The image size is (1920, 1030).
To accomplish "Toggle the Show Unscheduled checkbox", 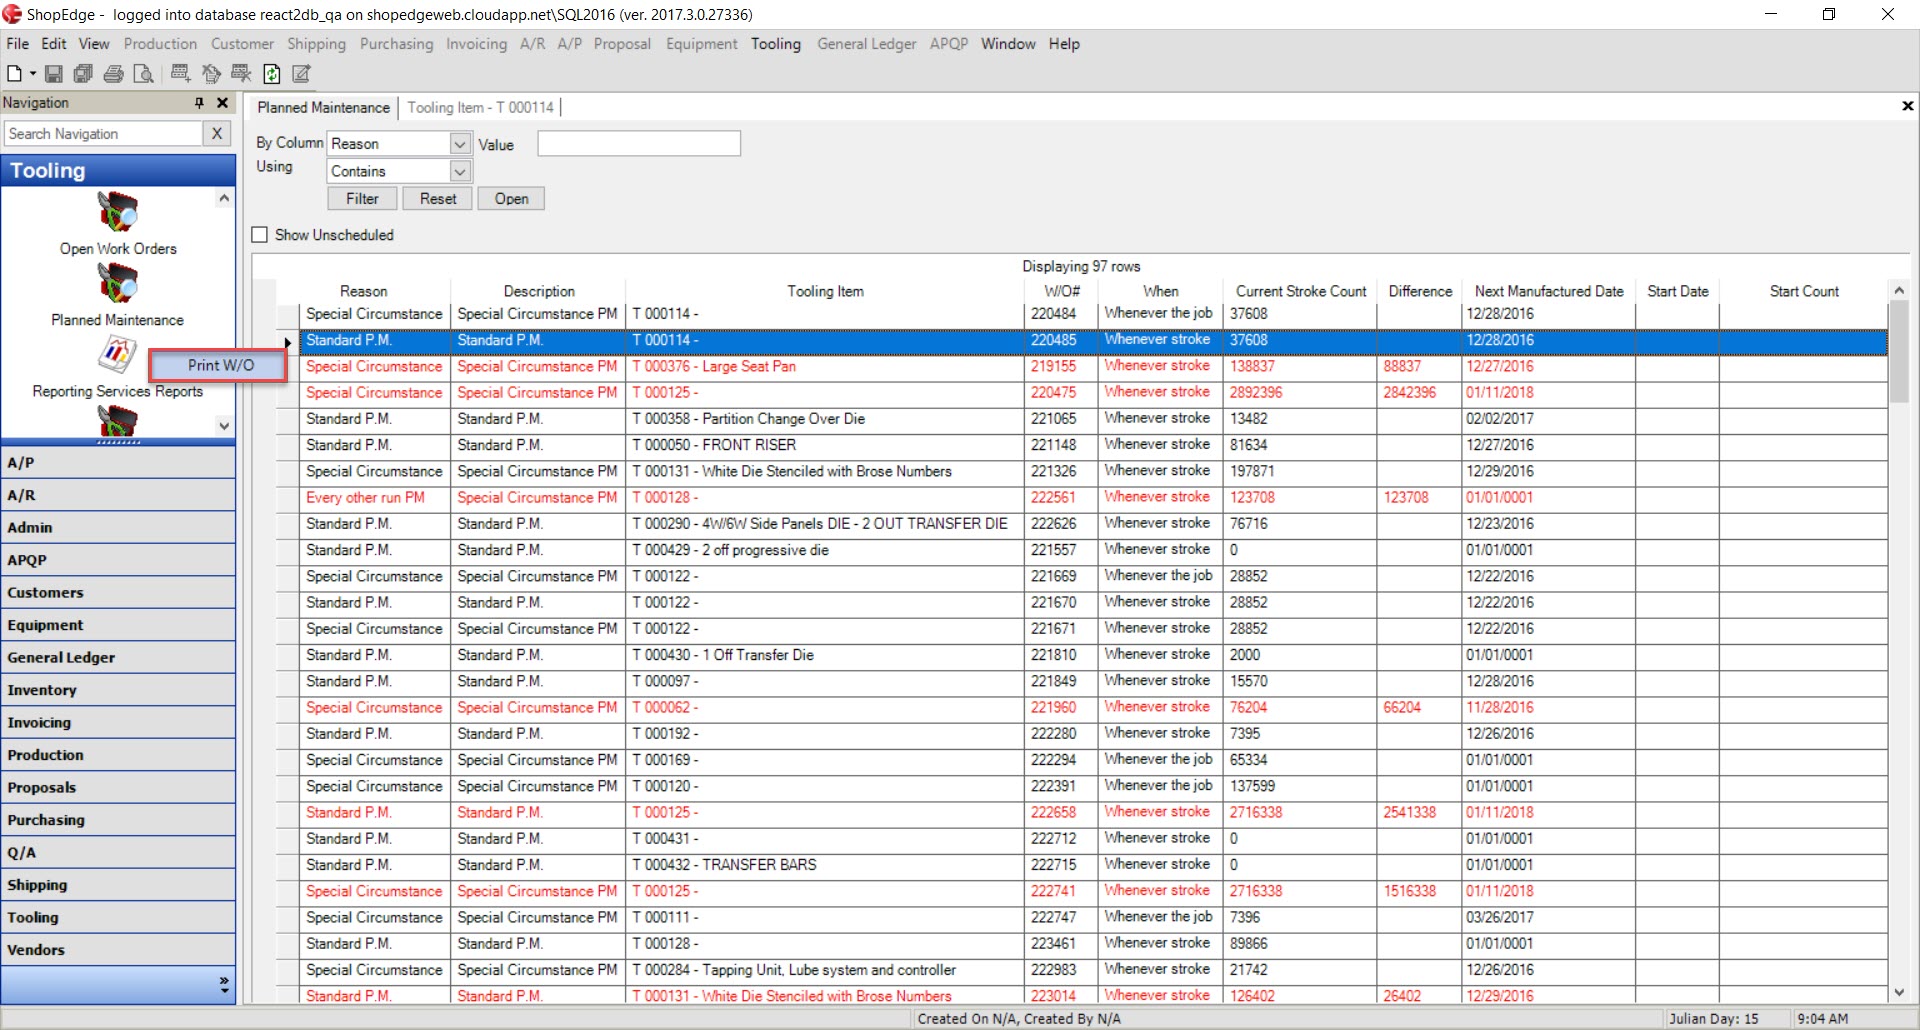I will [x=260, y=235].
